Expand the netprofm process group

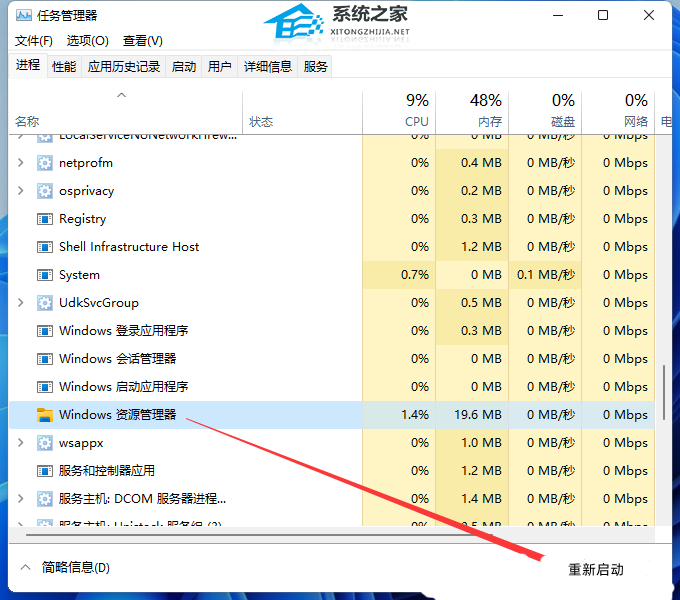21,163
